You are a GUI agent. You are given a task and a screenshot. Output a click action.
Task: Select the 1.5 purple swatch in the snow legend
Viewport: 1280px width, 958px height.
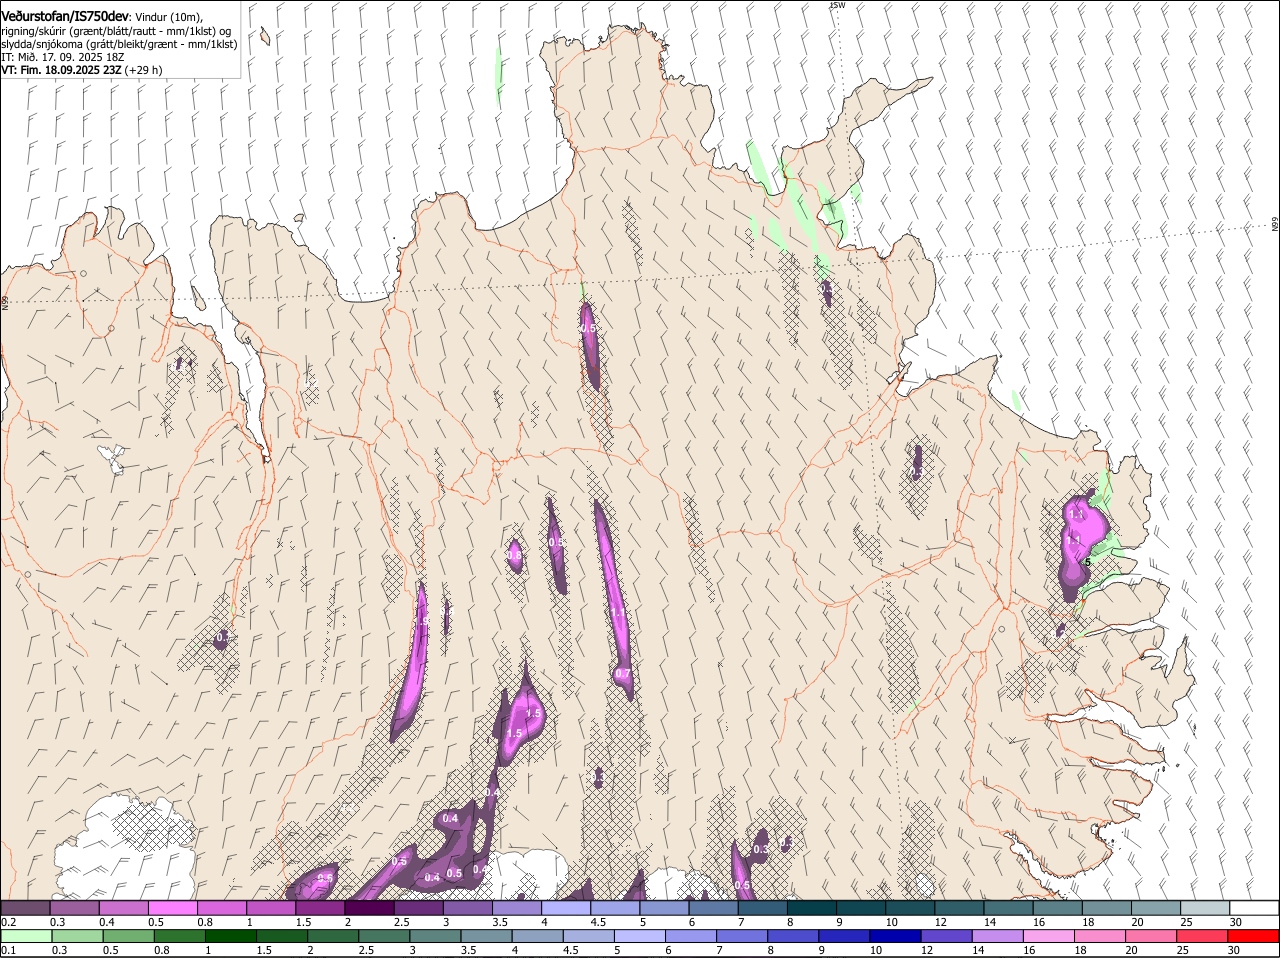[321, 907]
